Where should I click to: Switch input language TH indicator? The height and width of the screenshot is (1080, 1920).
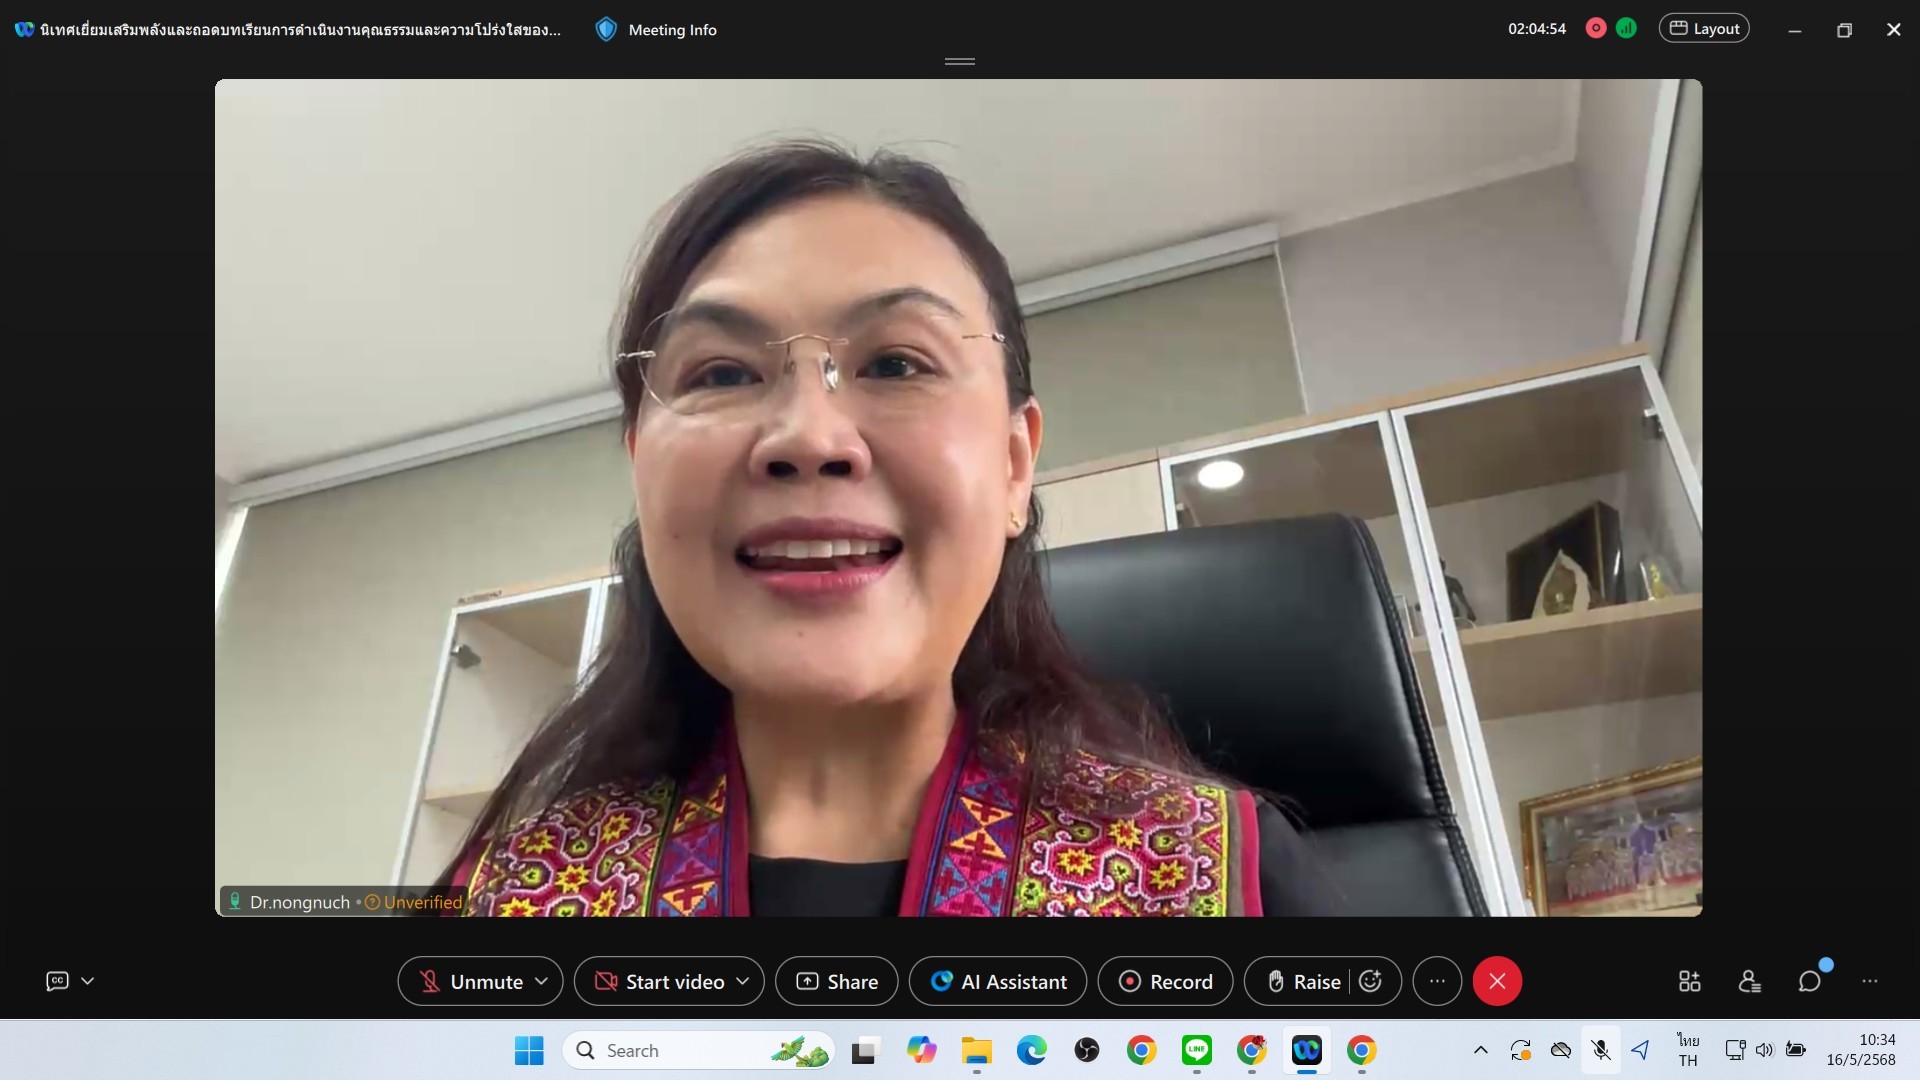(1688, 1050)
